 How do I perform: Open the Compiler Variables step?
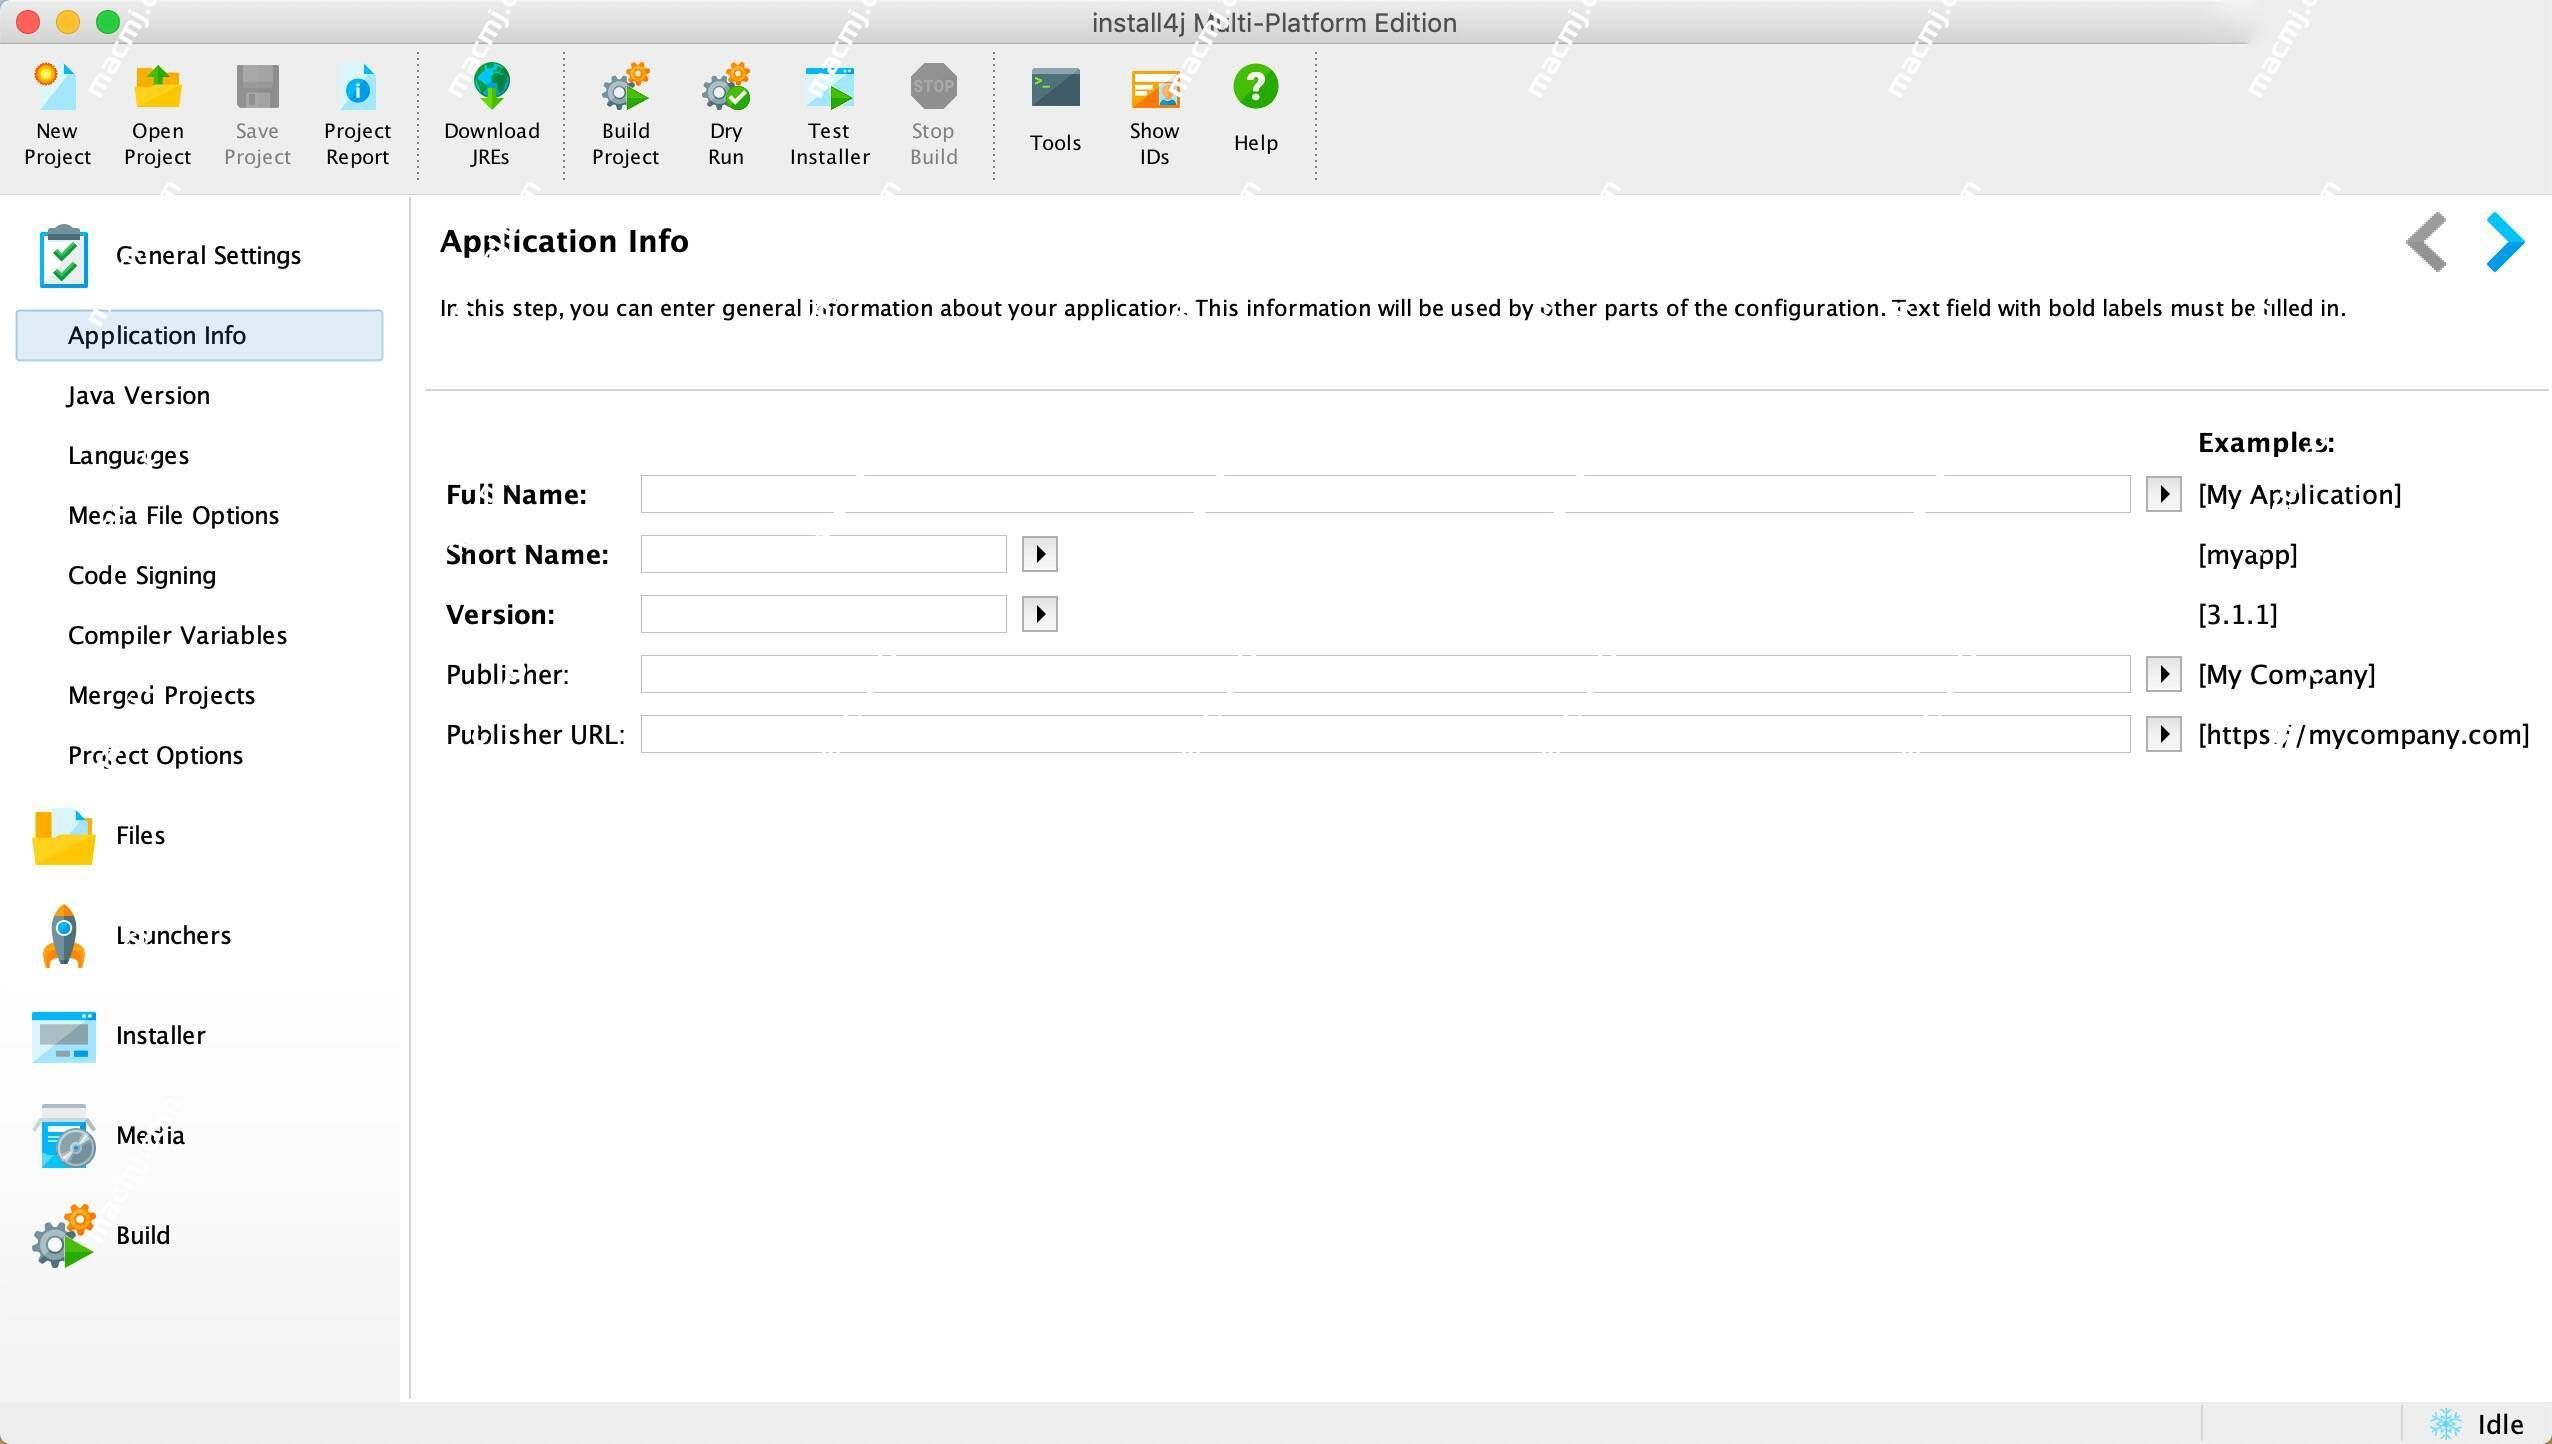point(177,636)
